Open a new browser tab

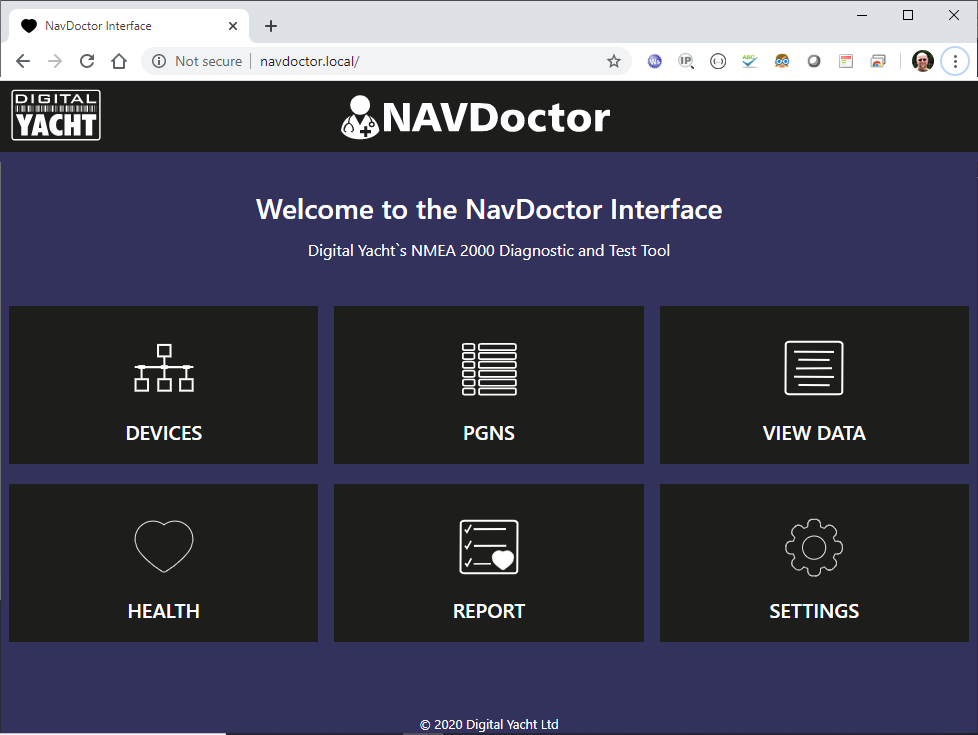pos(271,26)
